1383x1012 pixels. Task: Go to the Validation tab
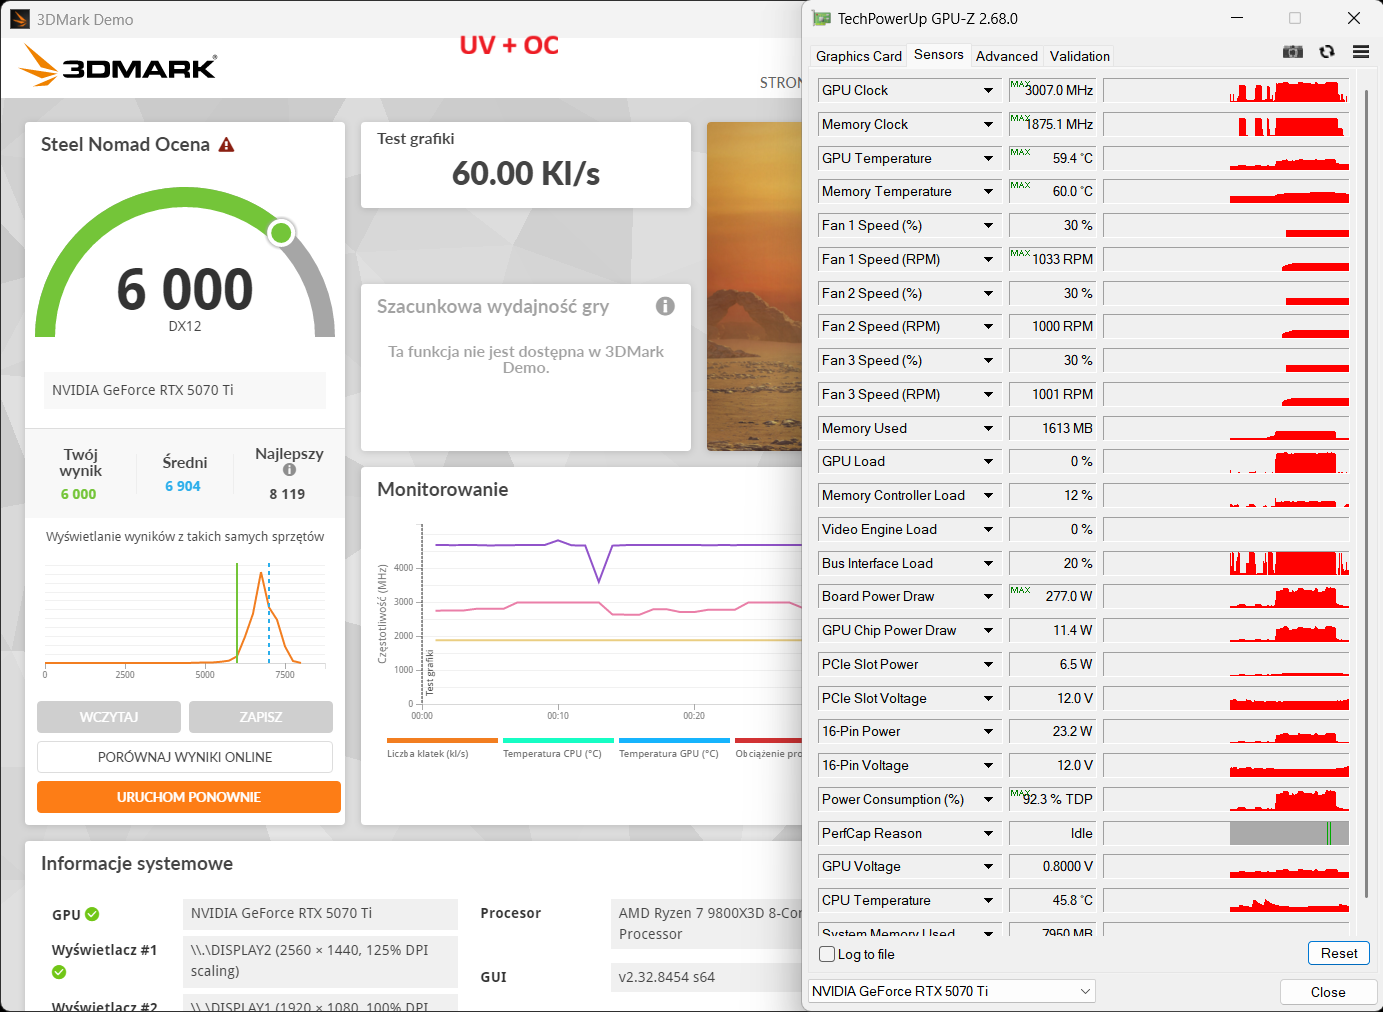coord(1080,56)
